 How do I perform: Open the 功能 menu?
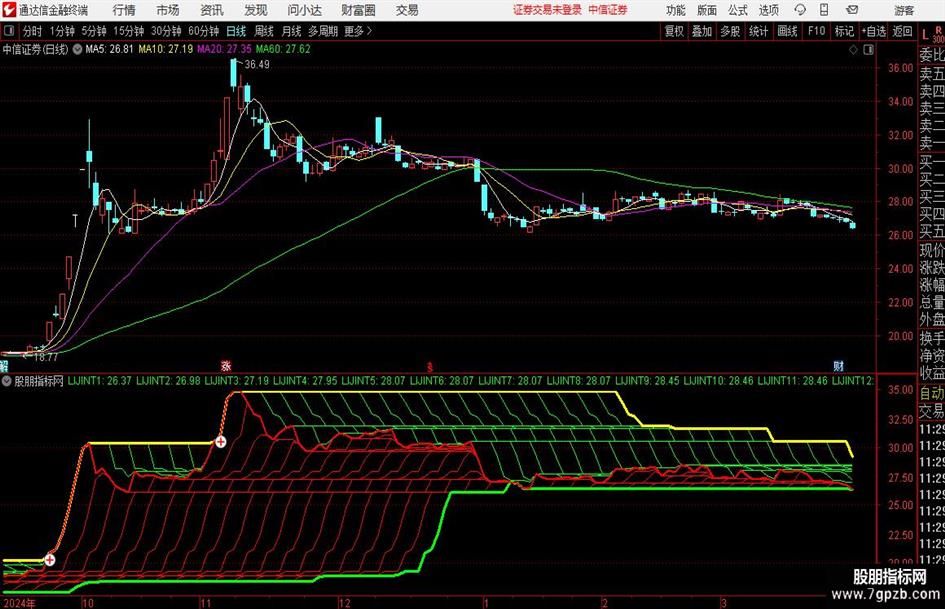point(676,10)
